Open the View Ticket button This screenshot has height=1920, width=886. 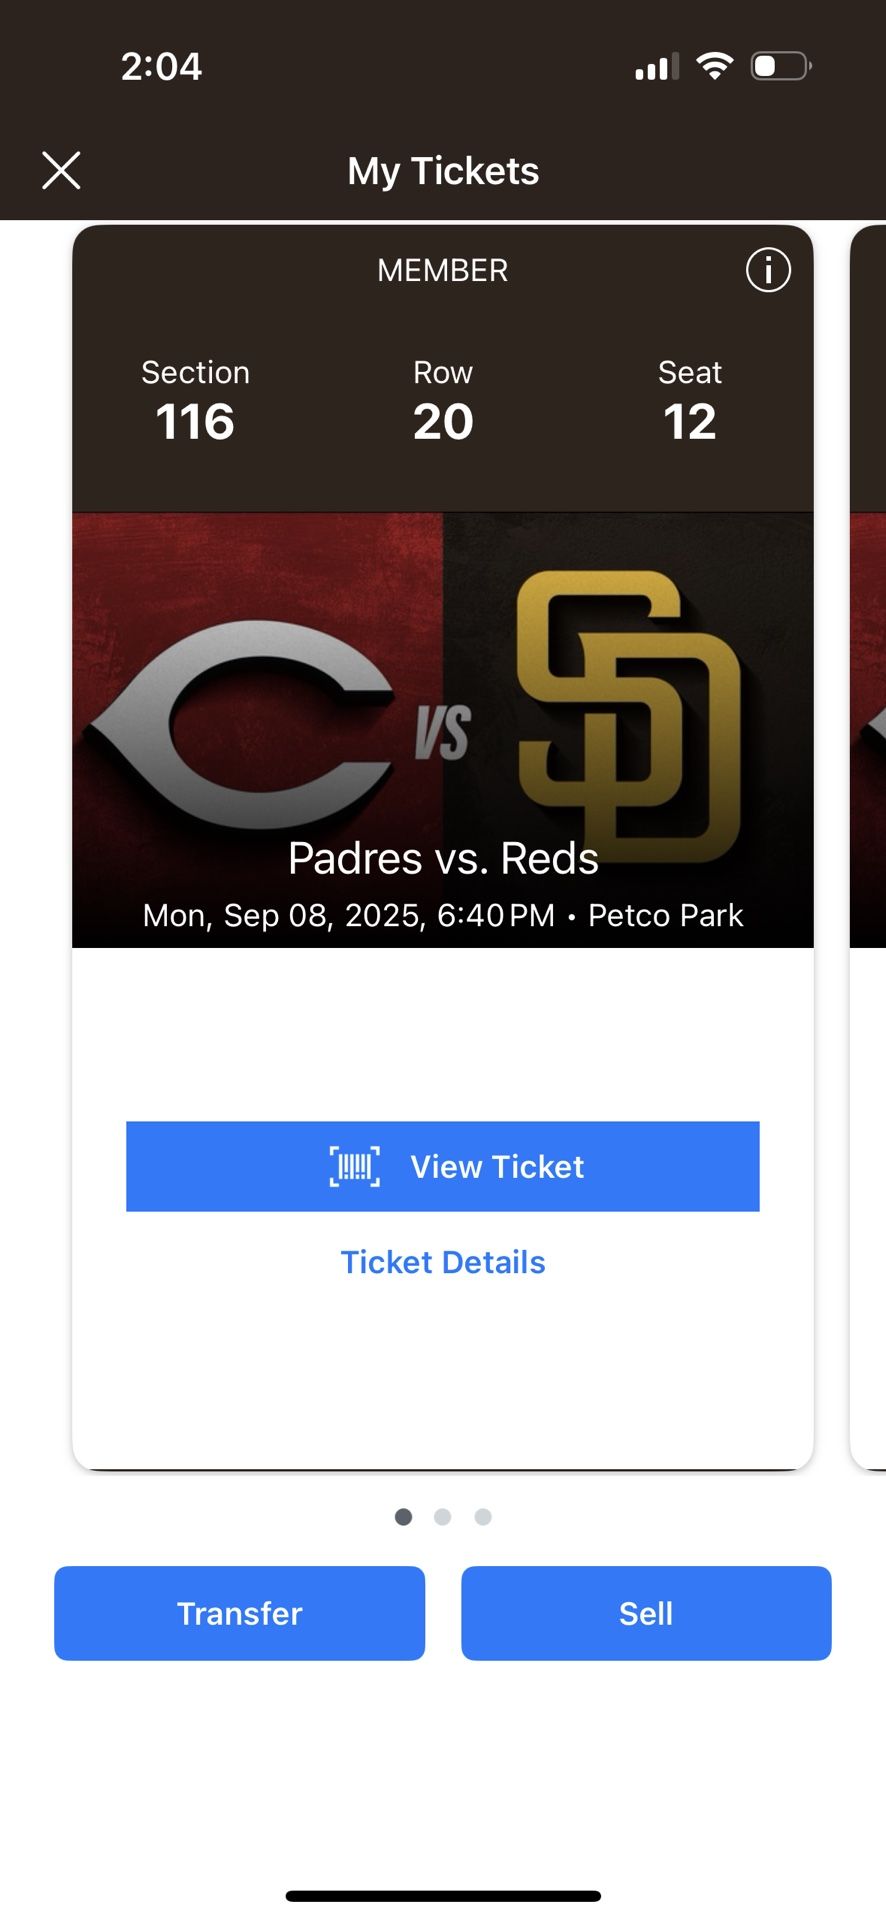[x=497, y=1166]
